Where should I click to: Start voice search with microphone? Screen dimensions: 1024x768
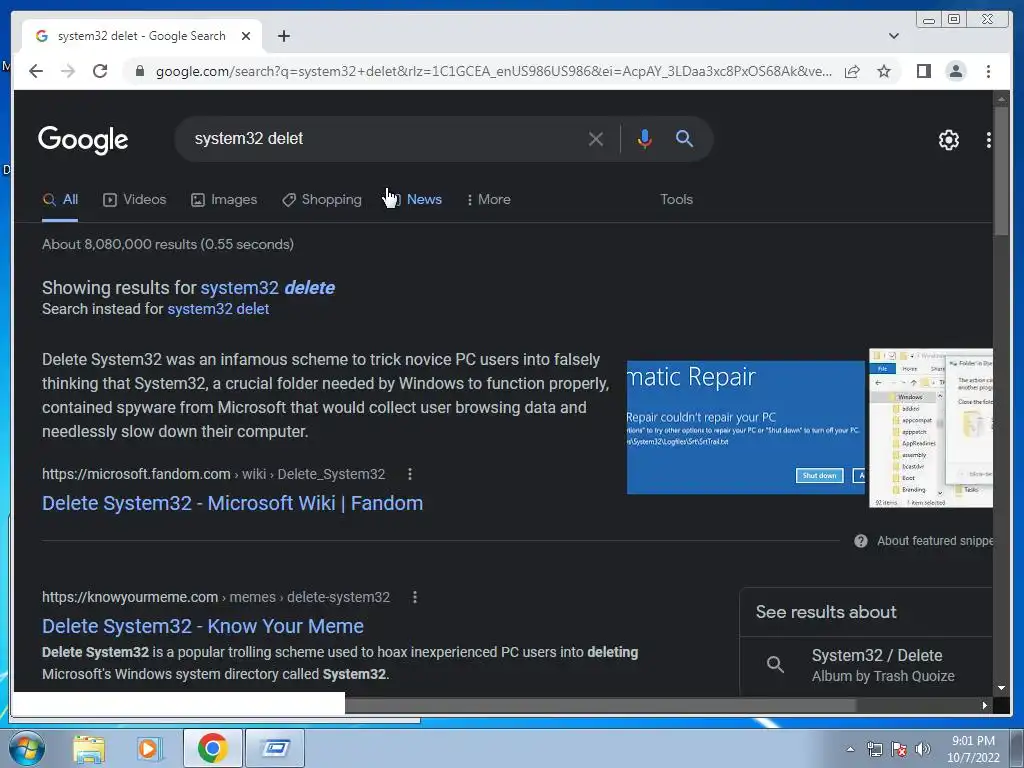644,138
